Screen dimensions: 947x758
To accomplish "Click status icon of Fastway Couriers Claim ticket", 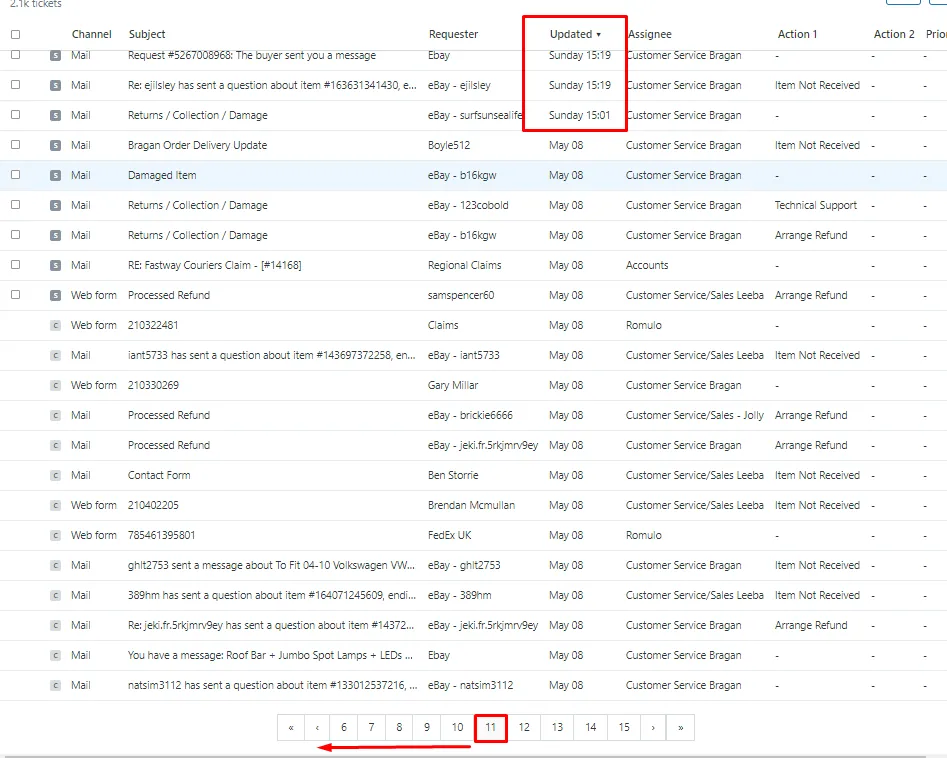I will click(x=55, y=265).
